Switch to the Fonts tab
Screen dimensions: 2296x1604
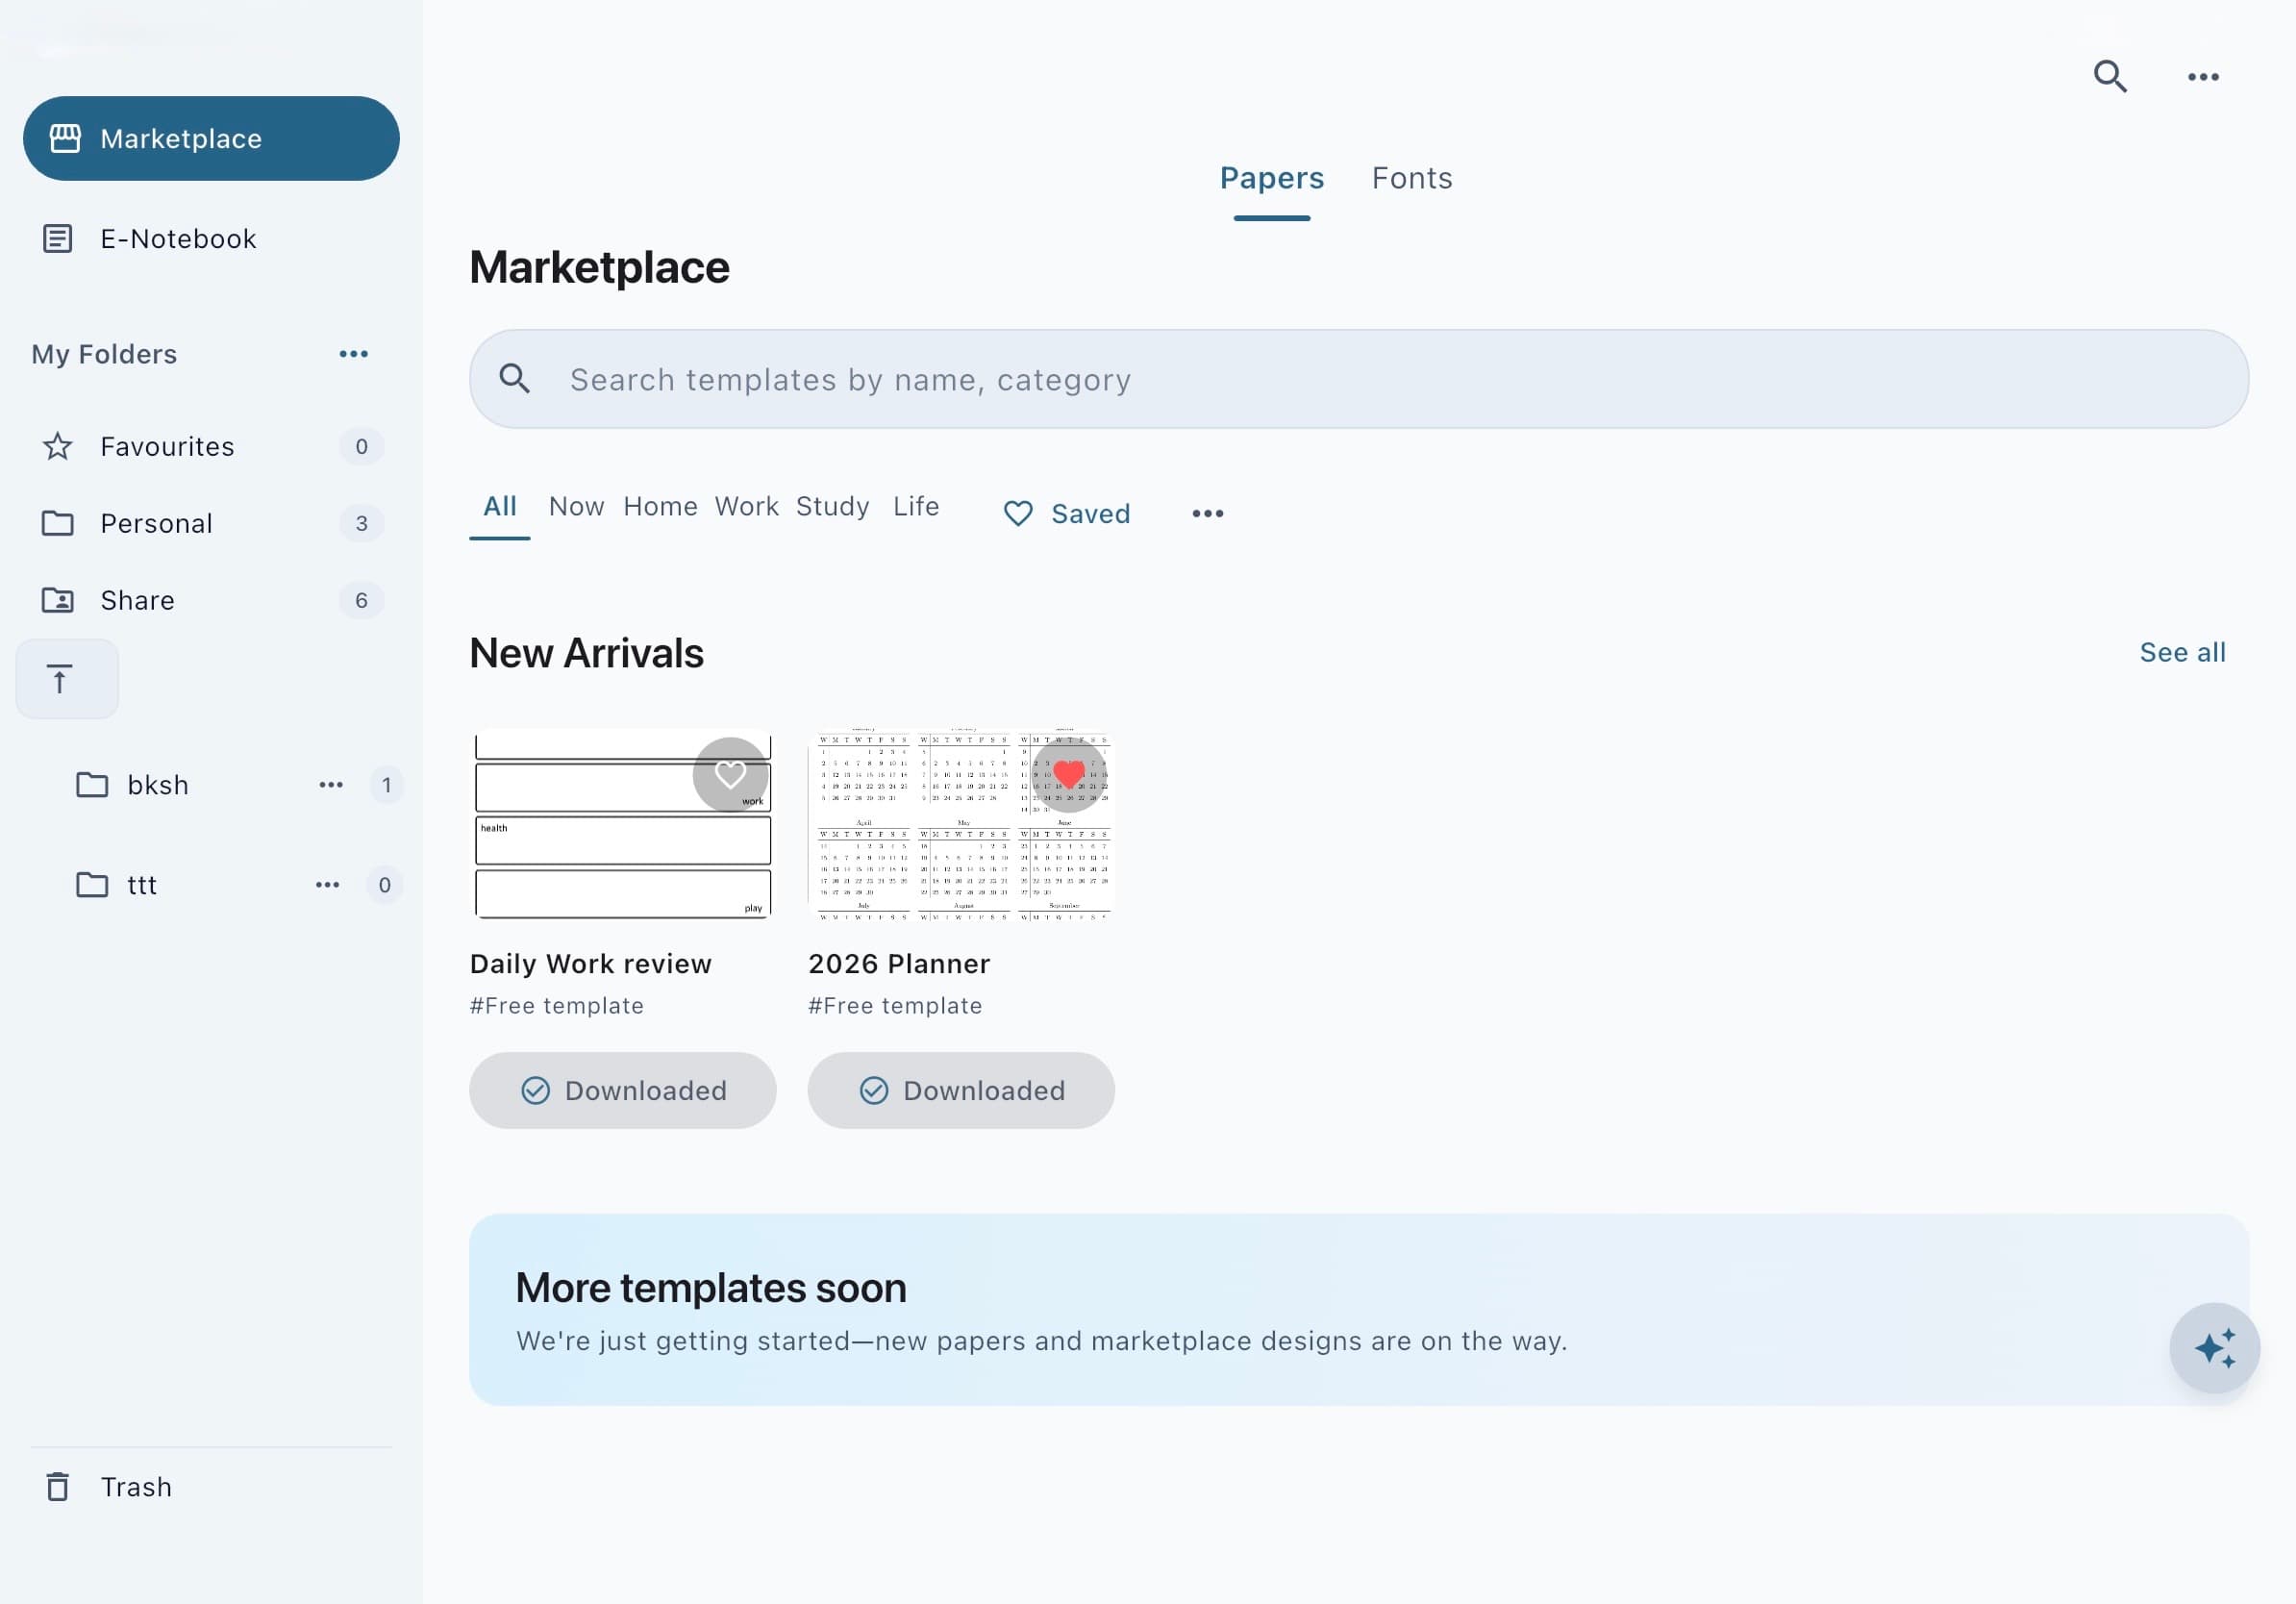[x=1412, y=178]
